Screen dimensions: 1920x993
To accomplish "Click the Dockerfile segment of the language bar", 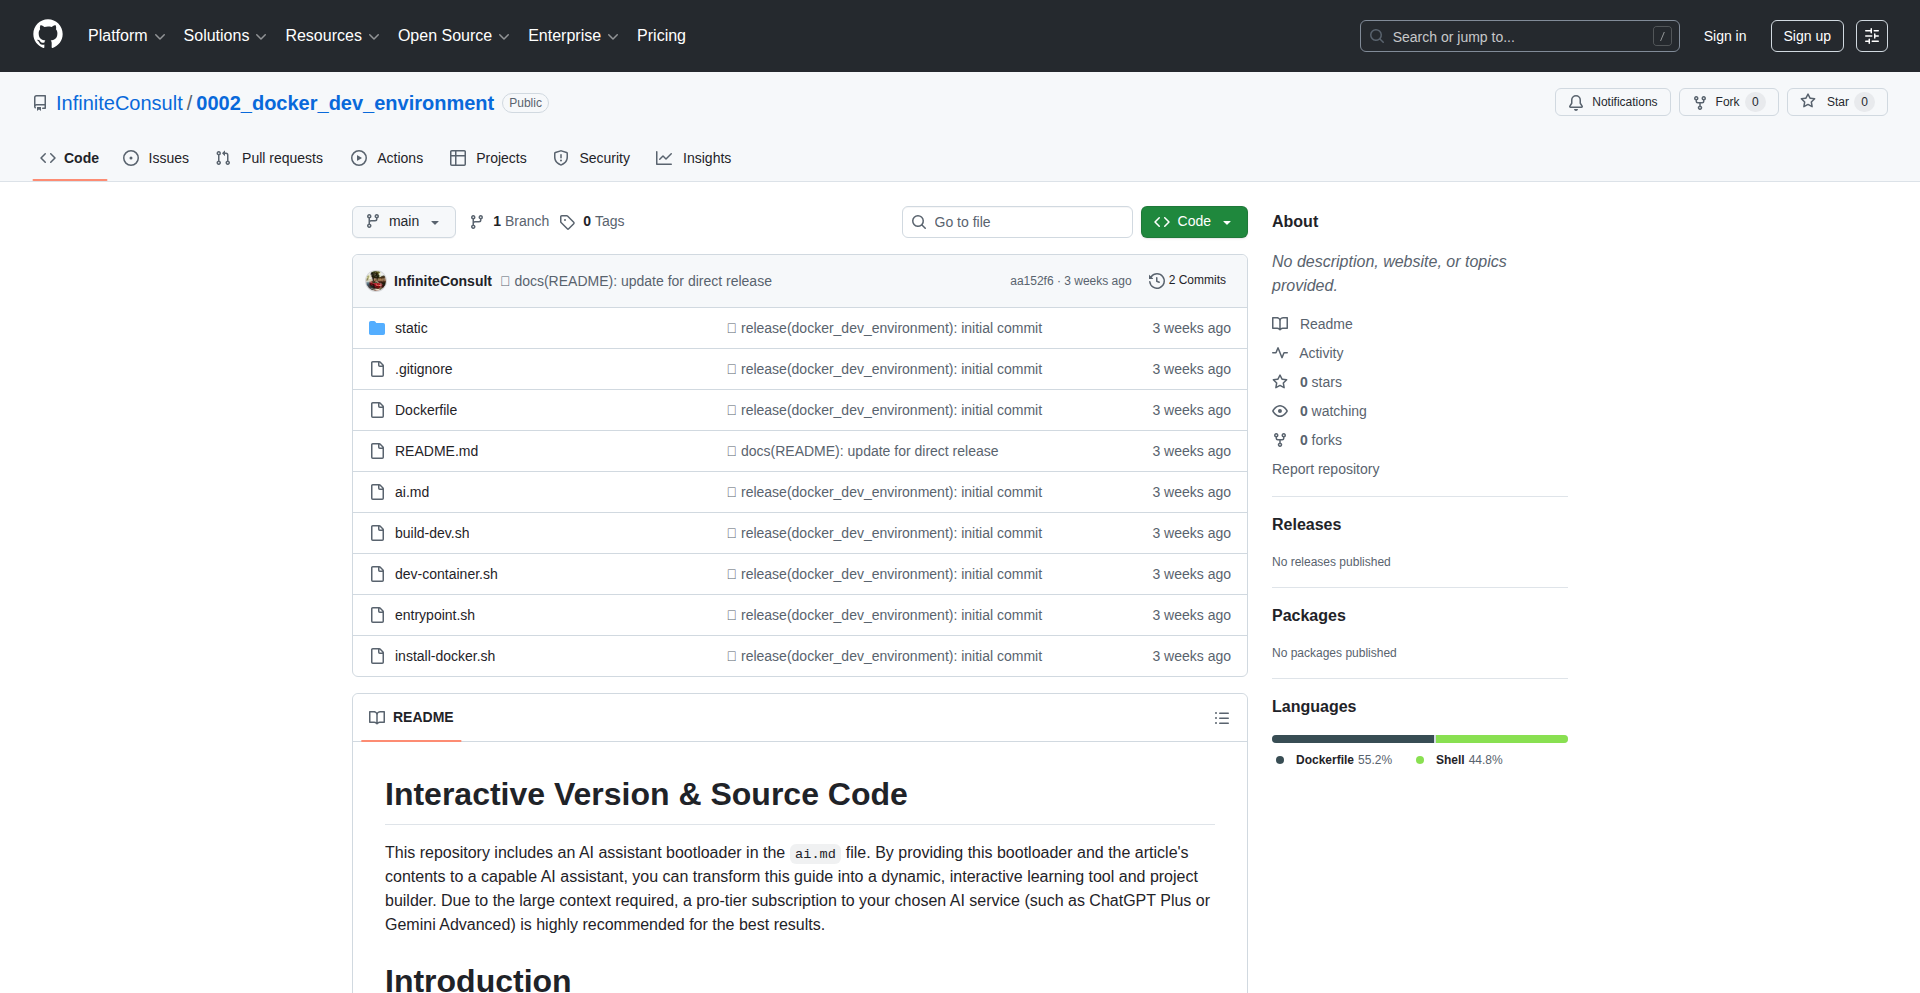I will [x=1350, y=739].
